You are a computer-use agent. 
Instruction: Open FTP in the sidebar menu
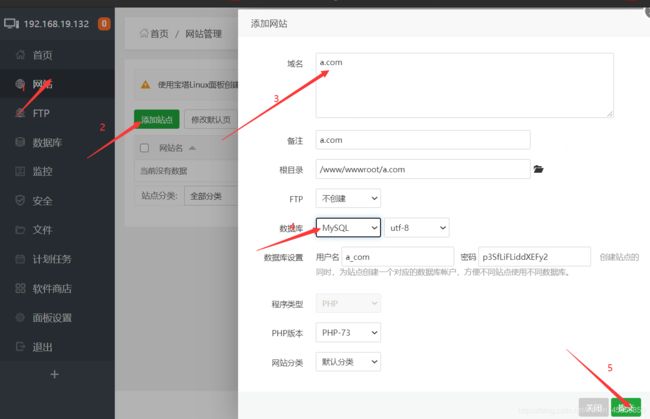click(41, 113)
